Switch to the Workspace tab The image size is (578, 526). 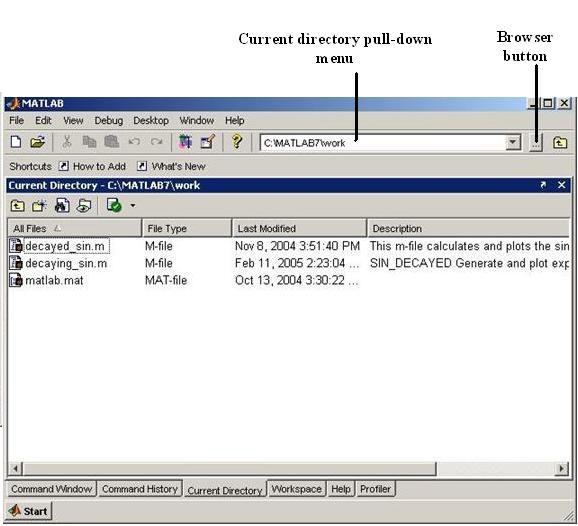click(297, 489)
